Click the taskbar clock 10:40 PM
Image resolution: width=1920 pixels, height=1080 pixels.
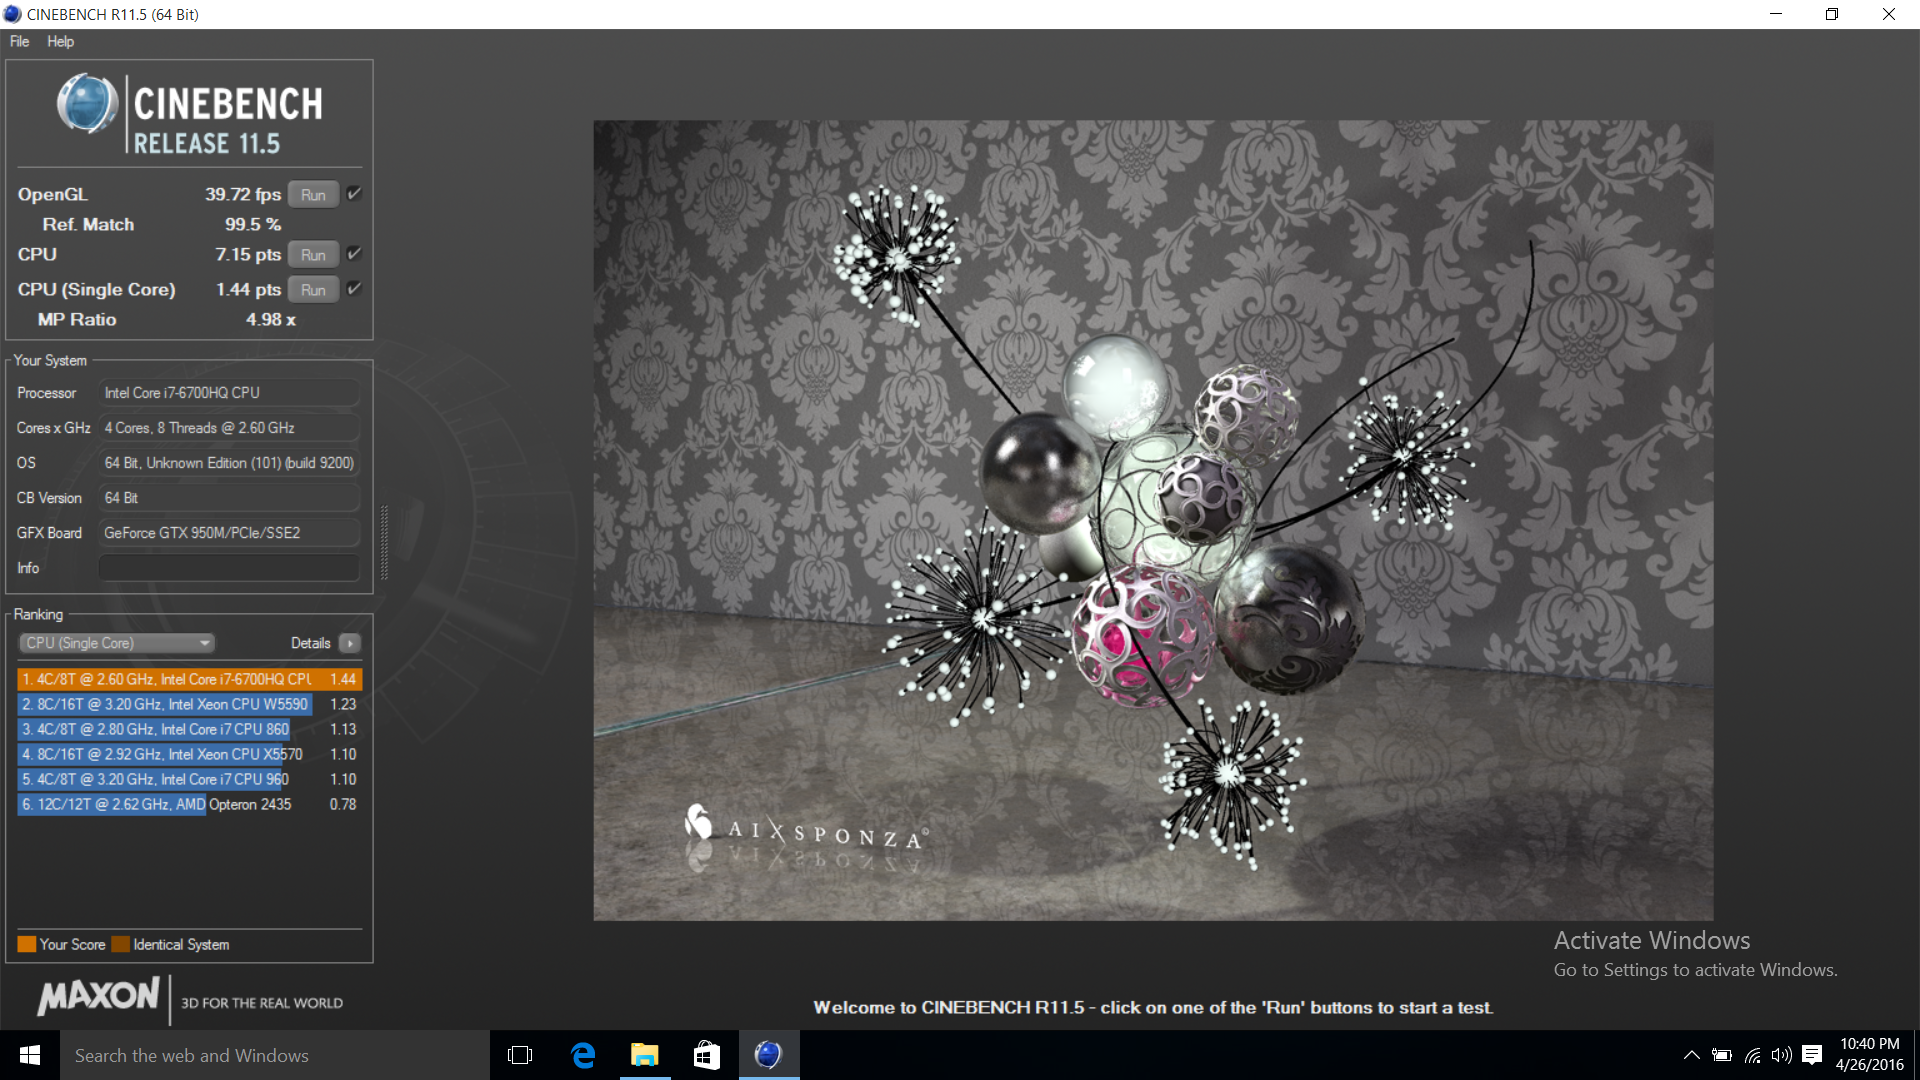pyautogui.click(x=1869, y=1044)
